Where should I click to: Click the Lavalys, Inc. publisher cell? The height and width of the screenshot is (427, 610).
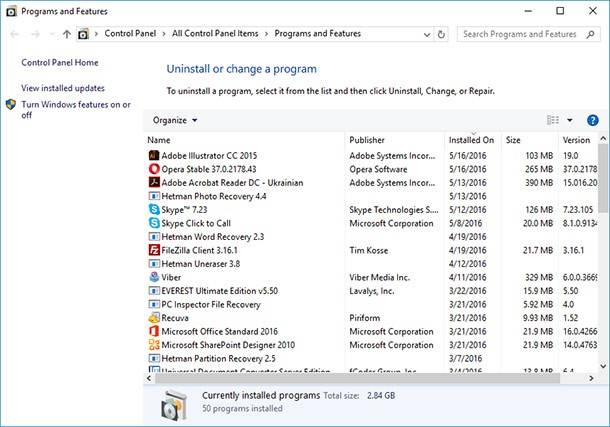(x=372, y=291)
